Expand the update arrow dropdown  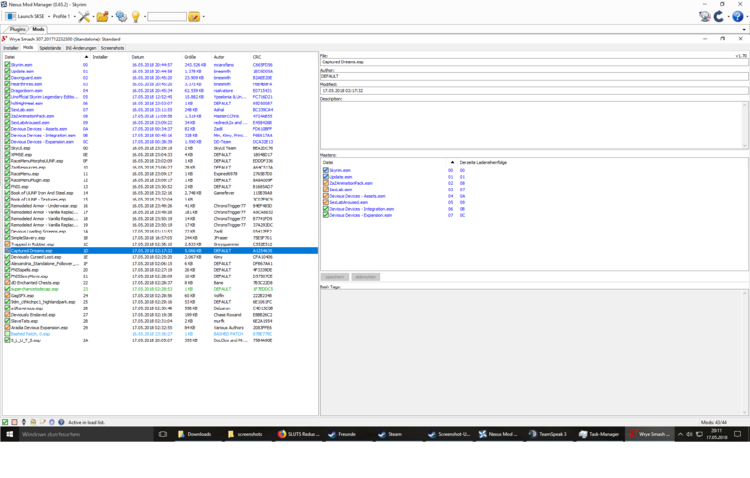pos(728,17)
